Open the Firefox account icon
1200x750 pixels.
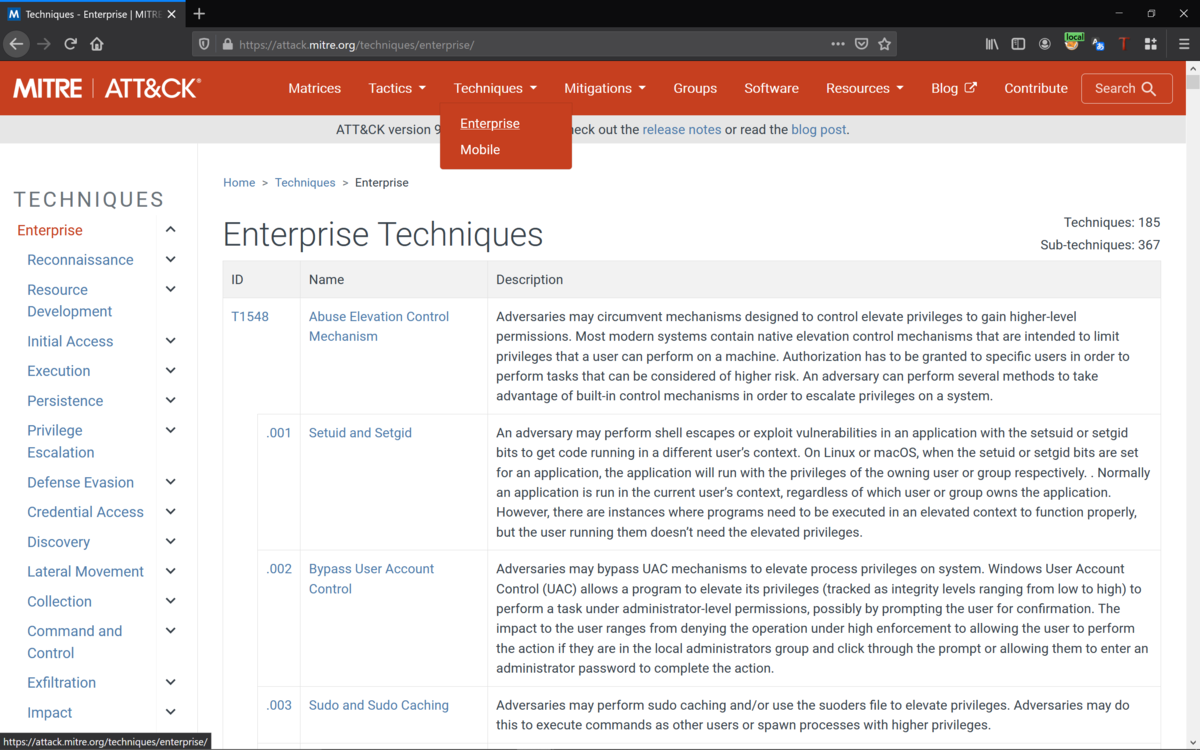pyautogui.click(x=1045, y=44)
